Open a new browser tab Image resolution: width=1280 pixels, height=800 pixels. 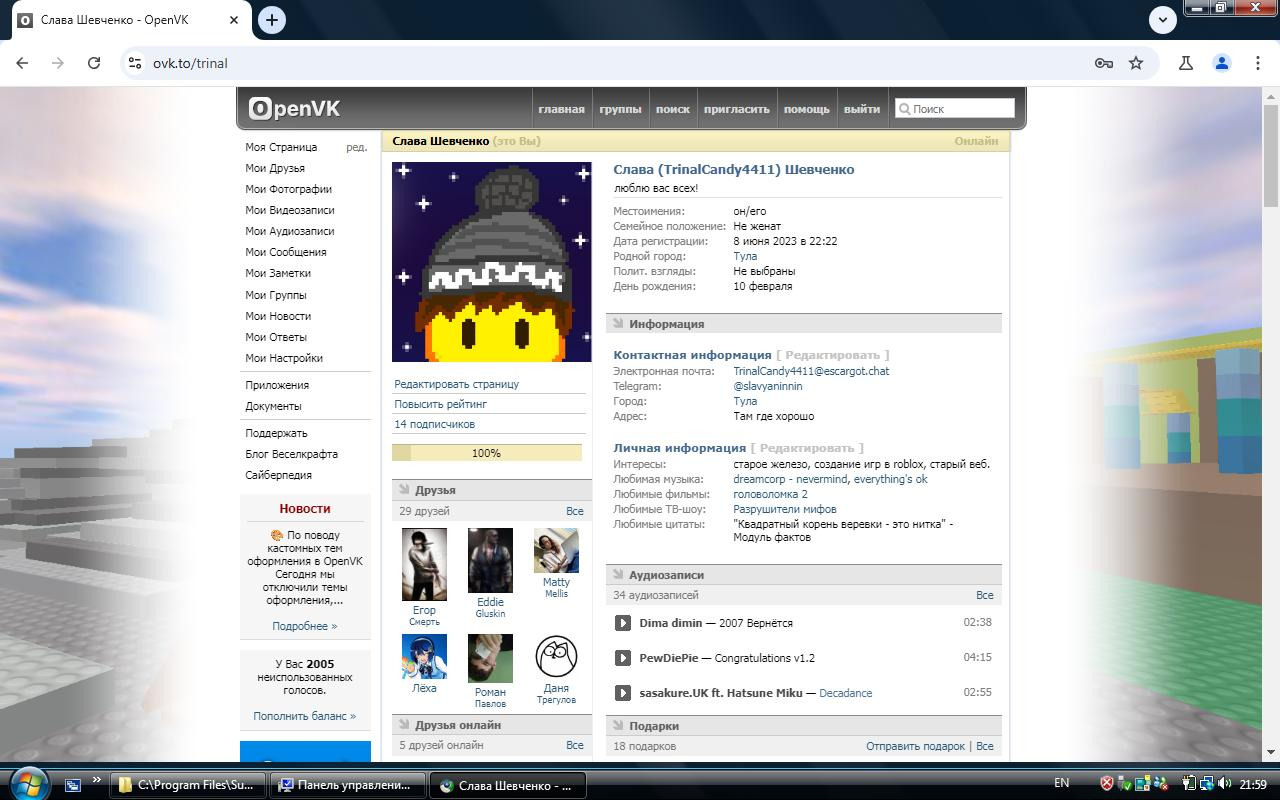(x=272, y=20)
